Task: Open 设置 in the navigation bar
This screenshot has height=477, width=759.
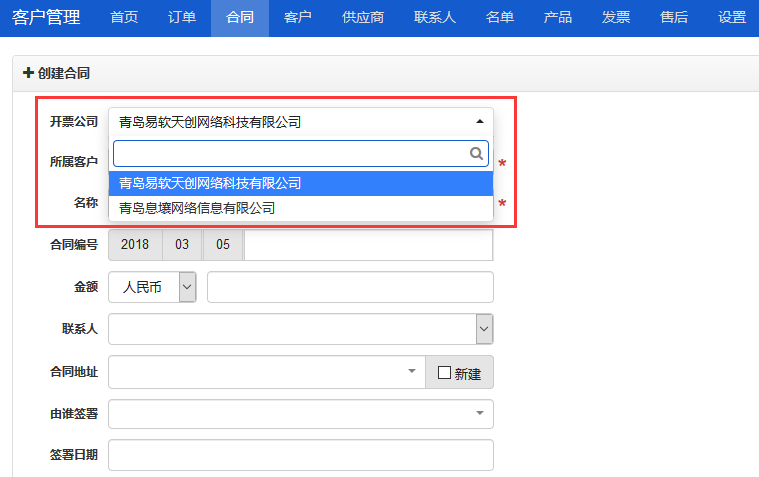Action: point(731,17)
